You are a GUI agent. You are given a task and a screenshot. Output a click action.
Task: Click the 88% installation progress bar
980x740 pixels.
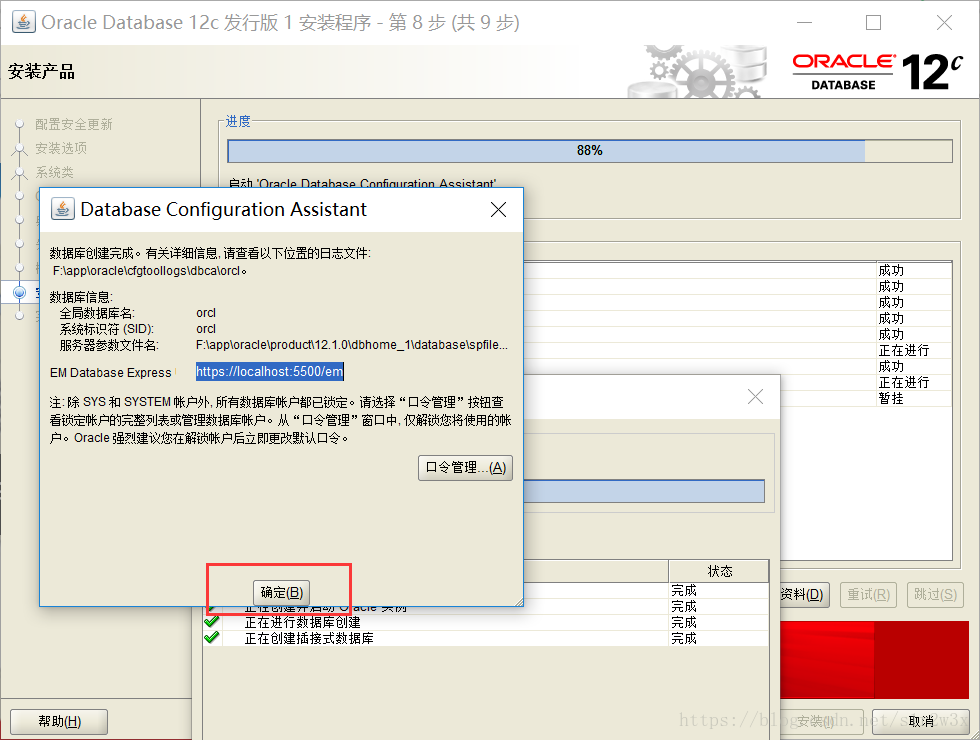point(589,151)
